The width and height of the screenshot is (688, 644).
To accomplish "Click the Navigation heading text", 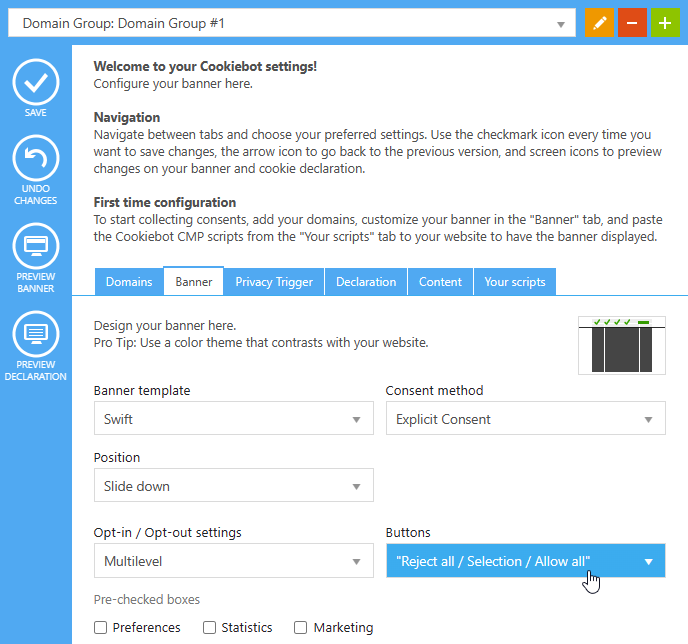I will tap(127, 117).
